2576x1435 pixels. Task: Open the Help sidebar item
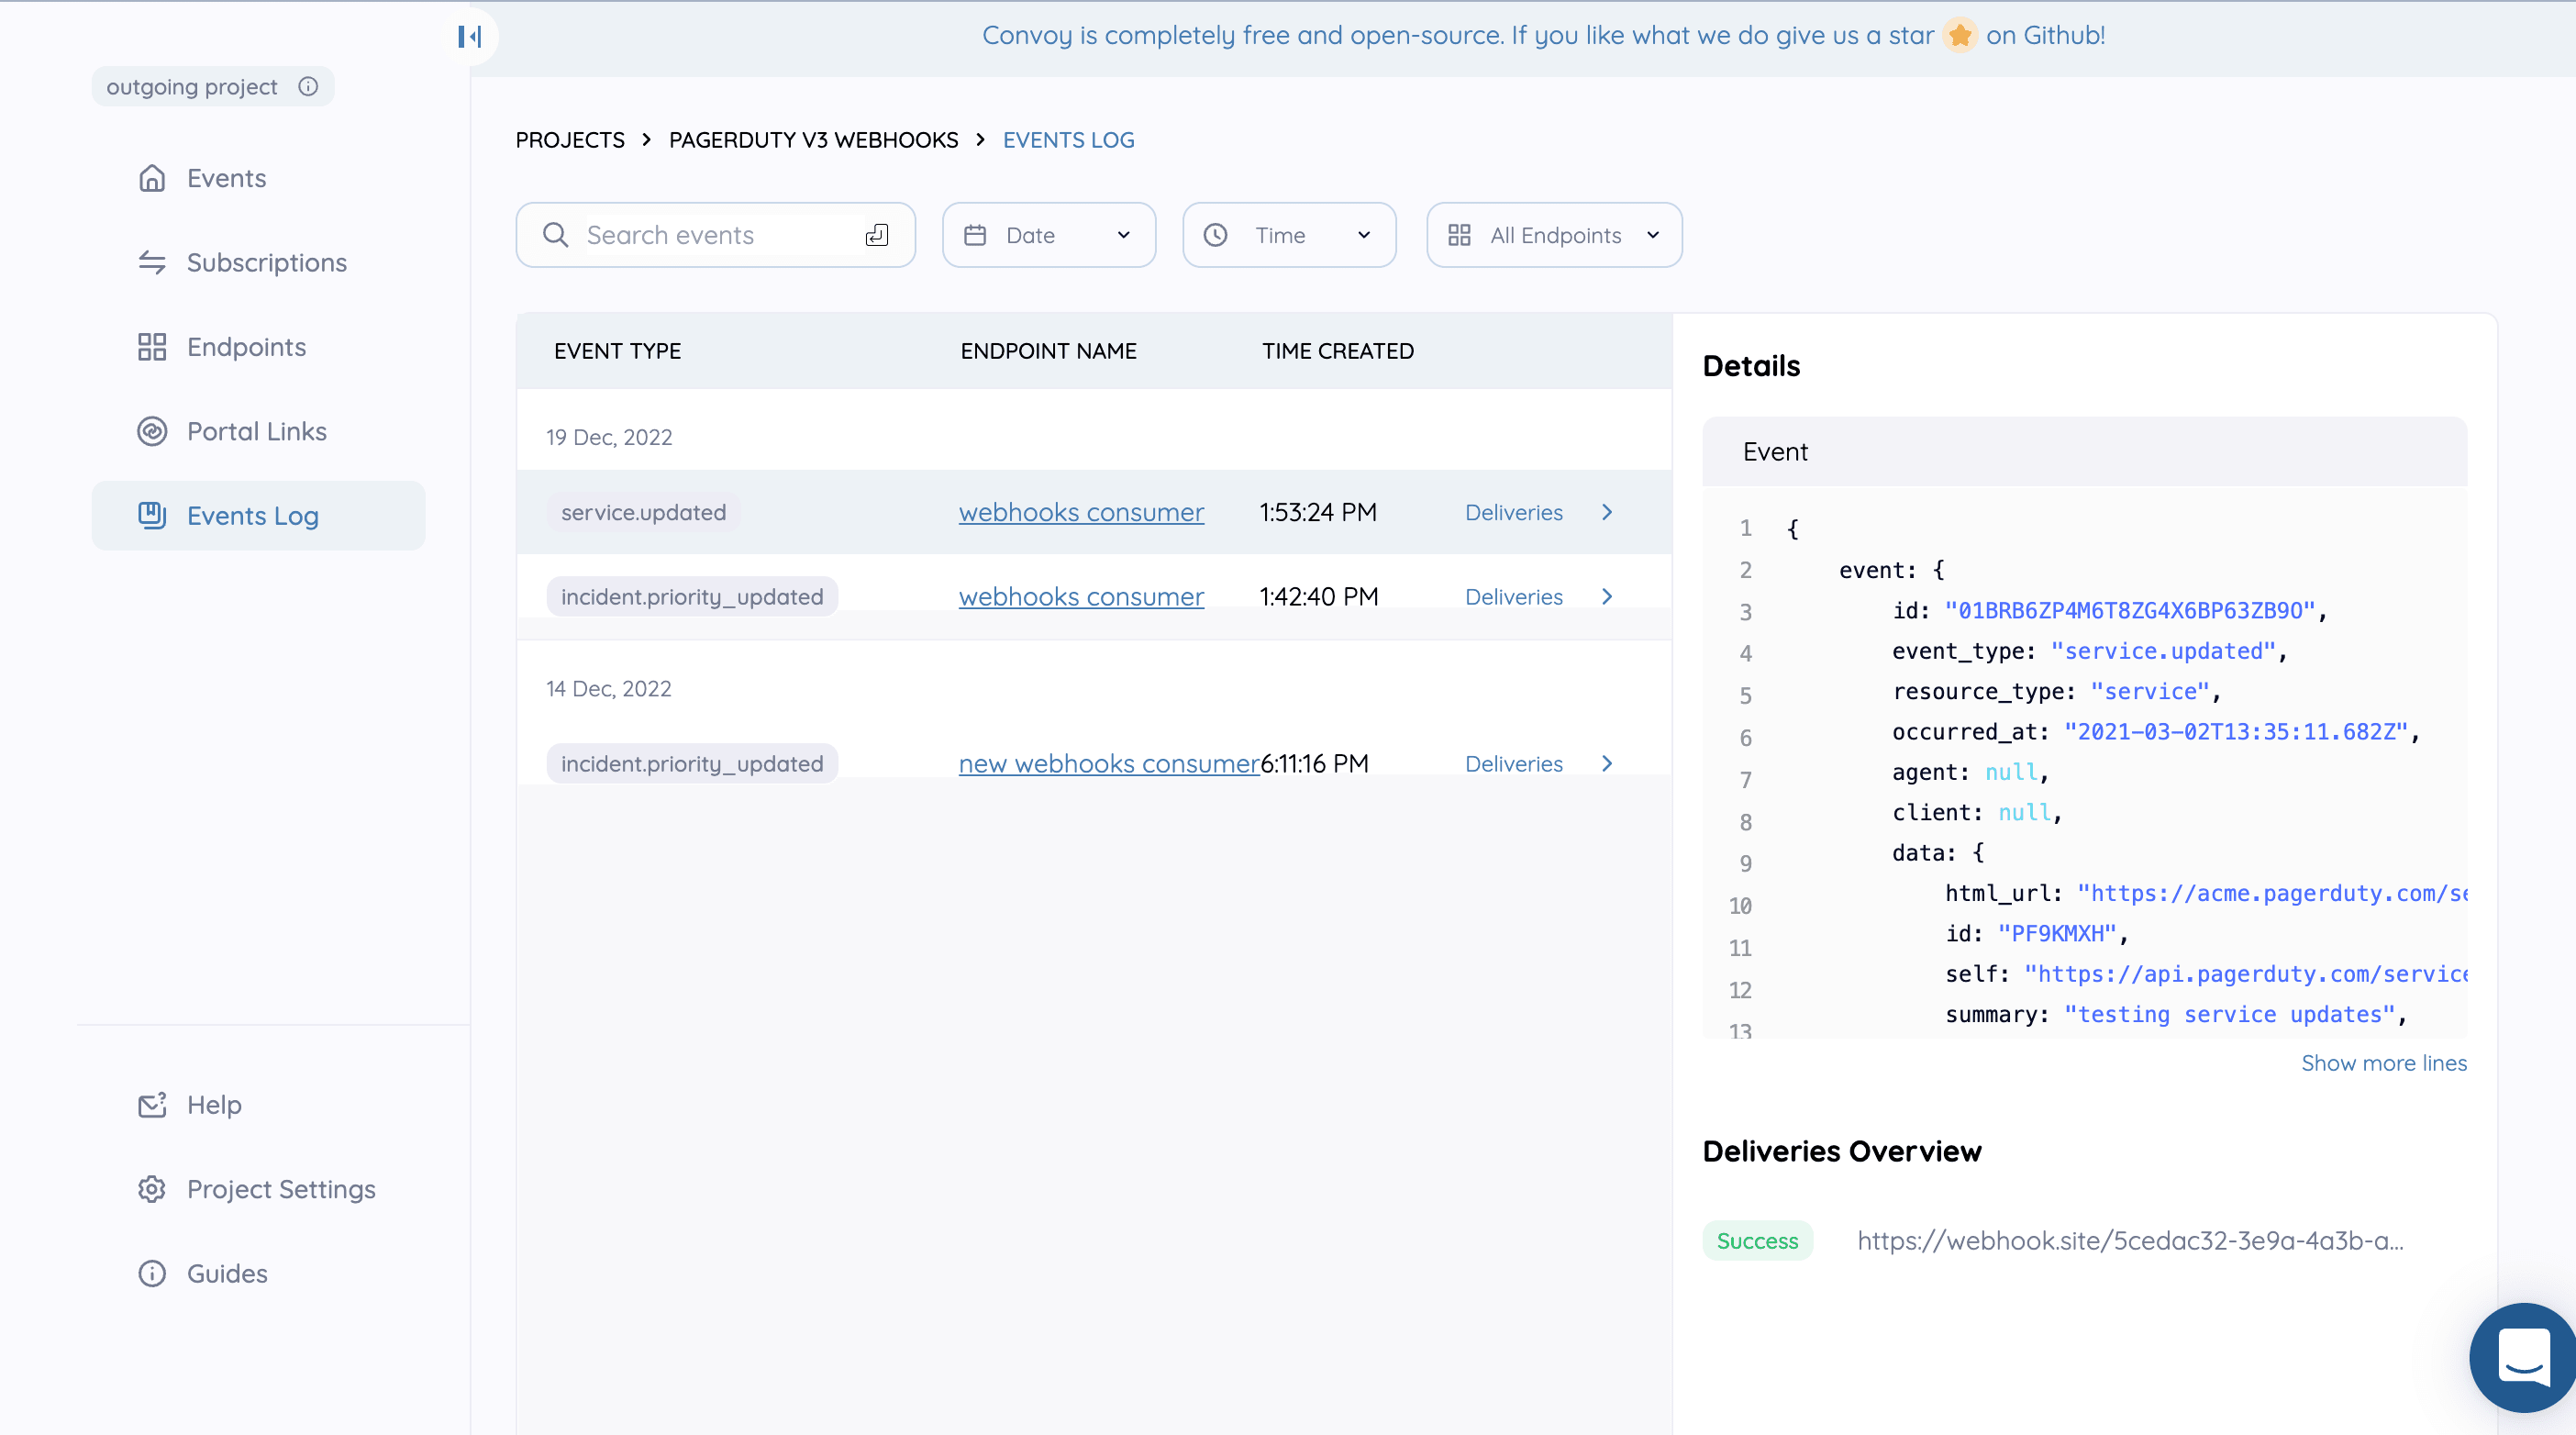coord(214,1105)
